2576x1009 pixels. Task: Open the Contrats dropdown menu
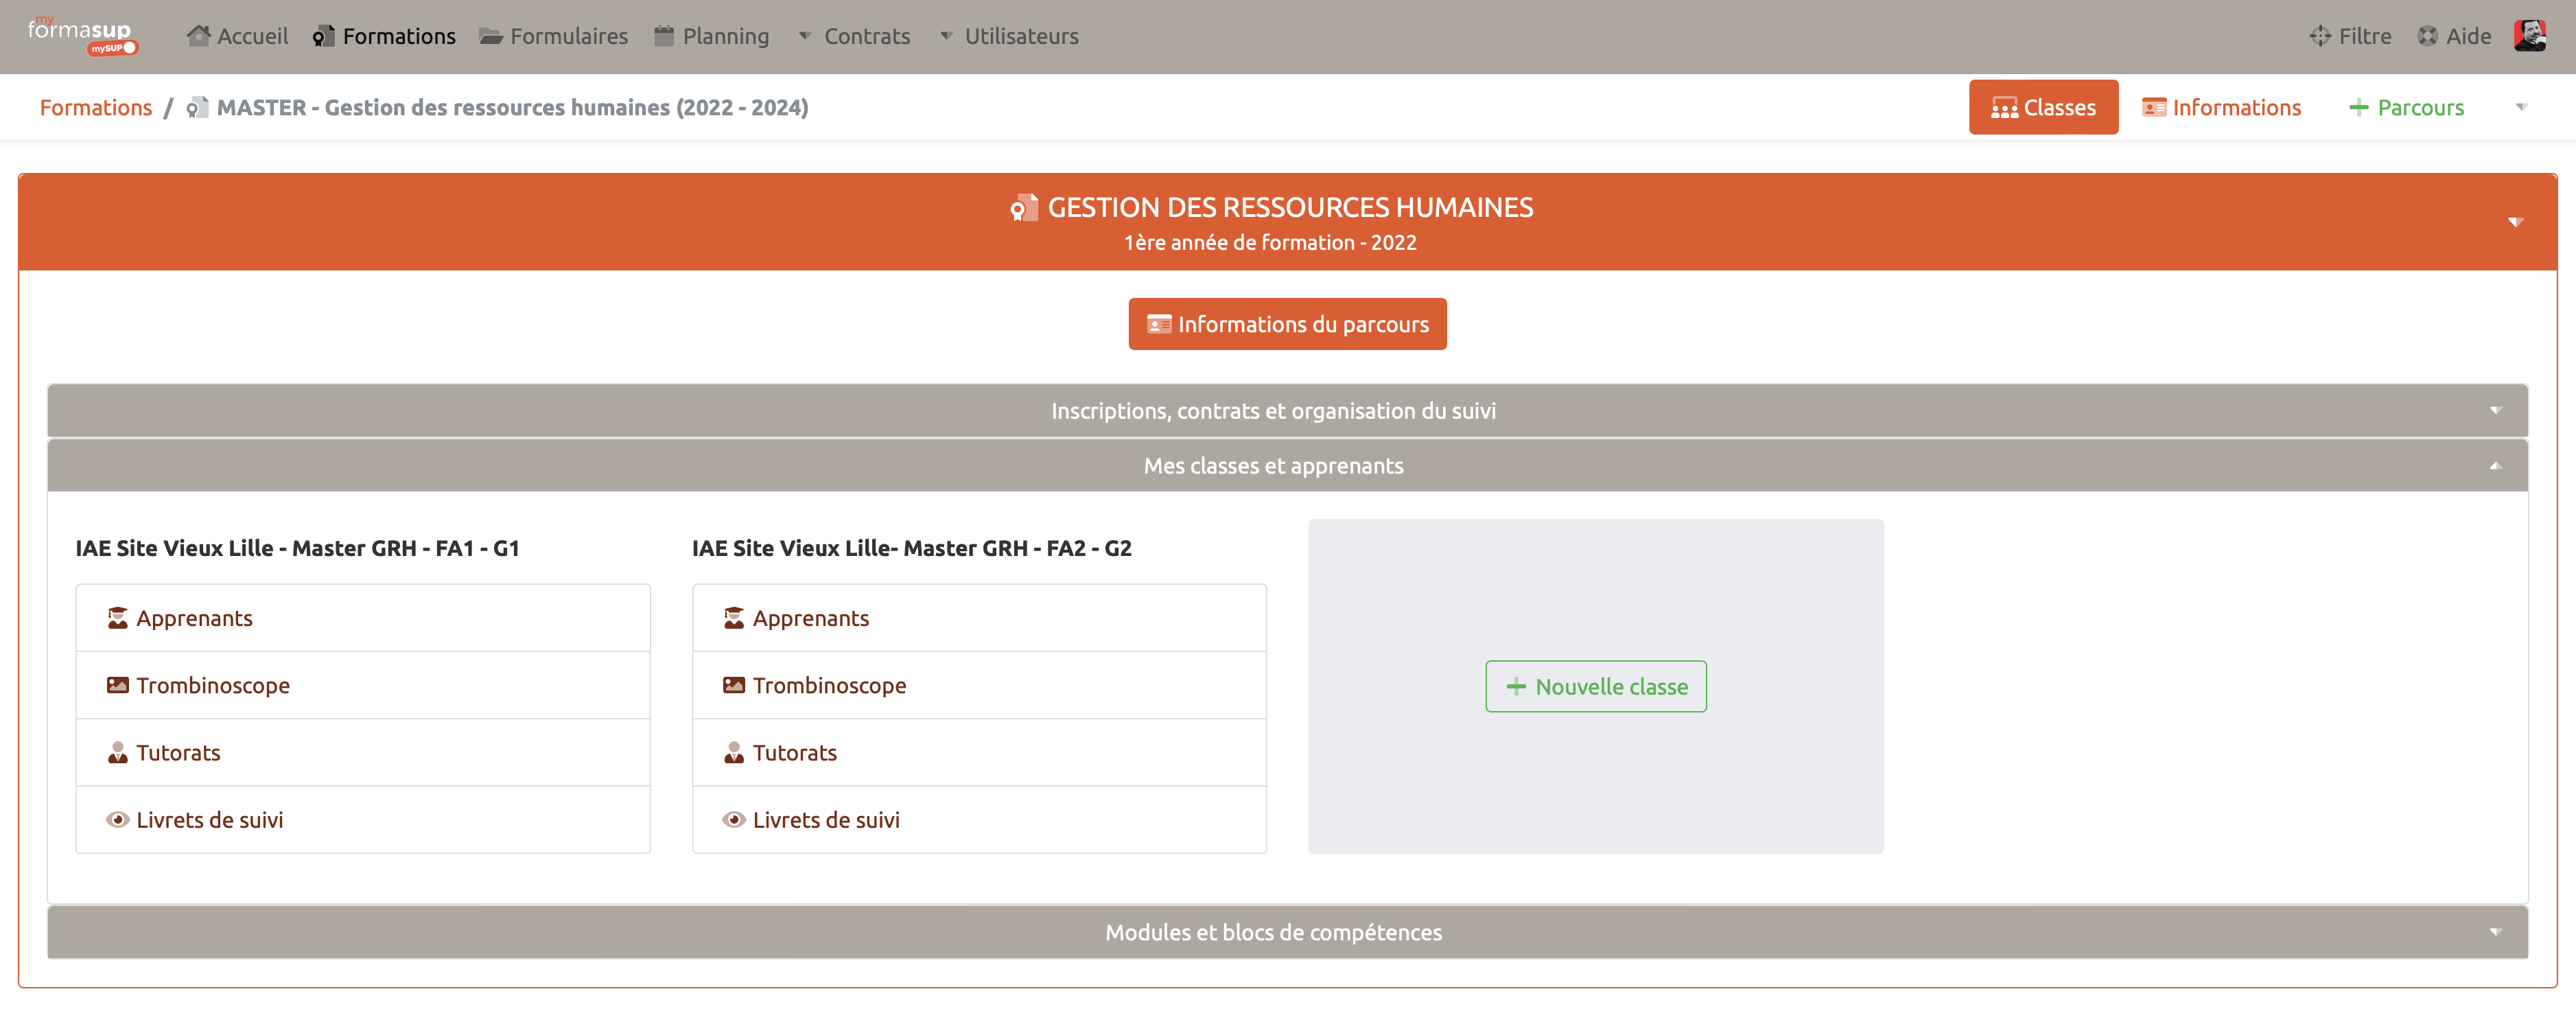click(x=866, y=36)
